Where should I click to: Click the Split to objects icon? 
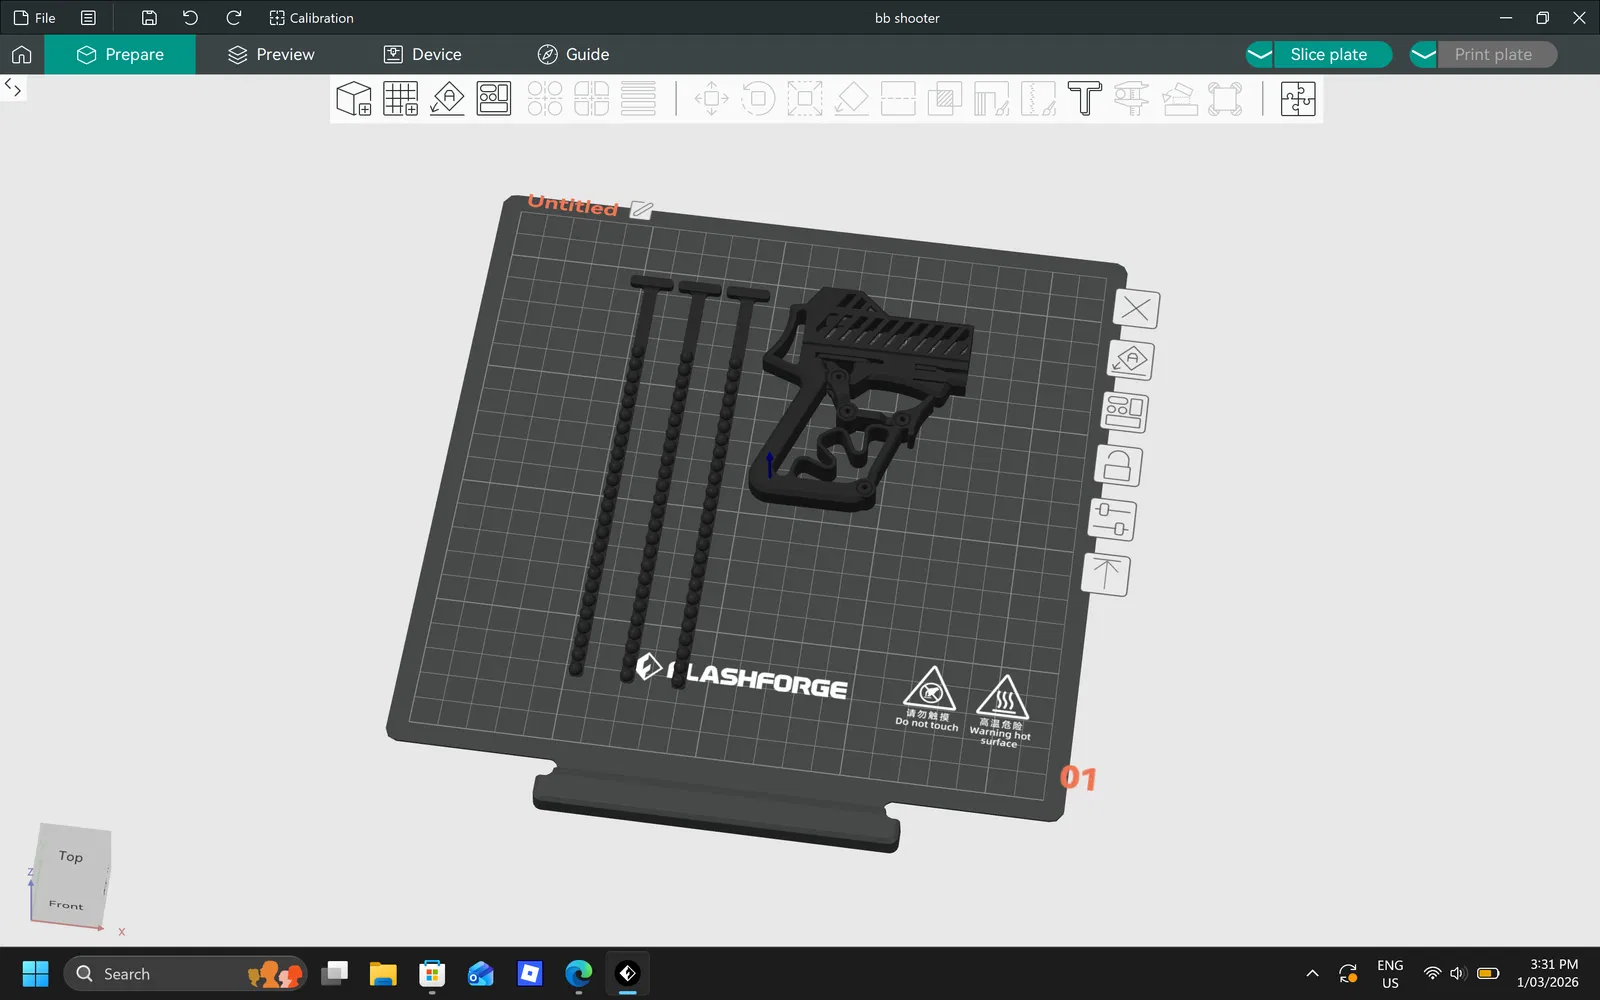(545, 98)
